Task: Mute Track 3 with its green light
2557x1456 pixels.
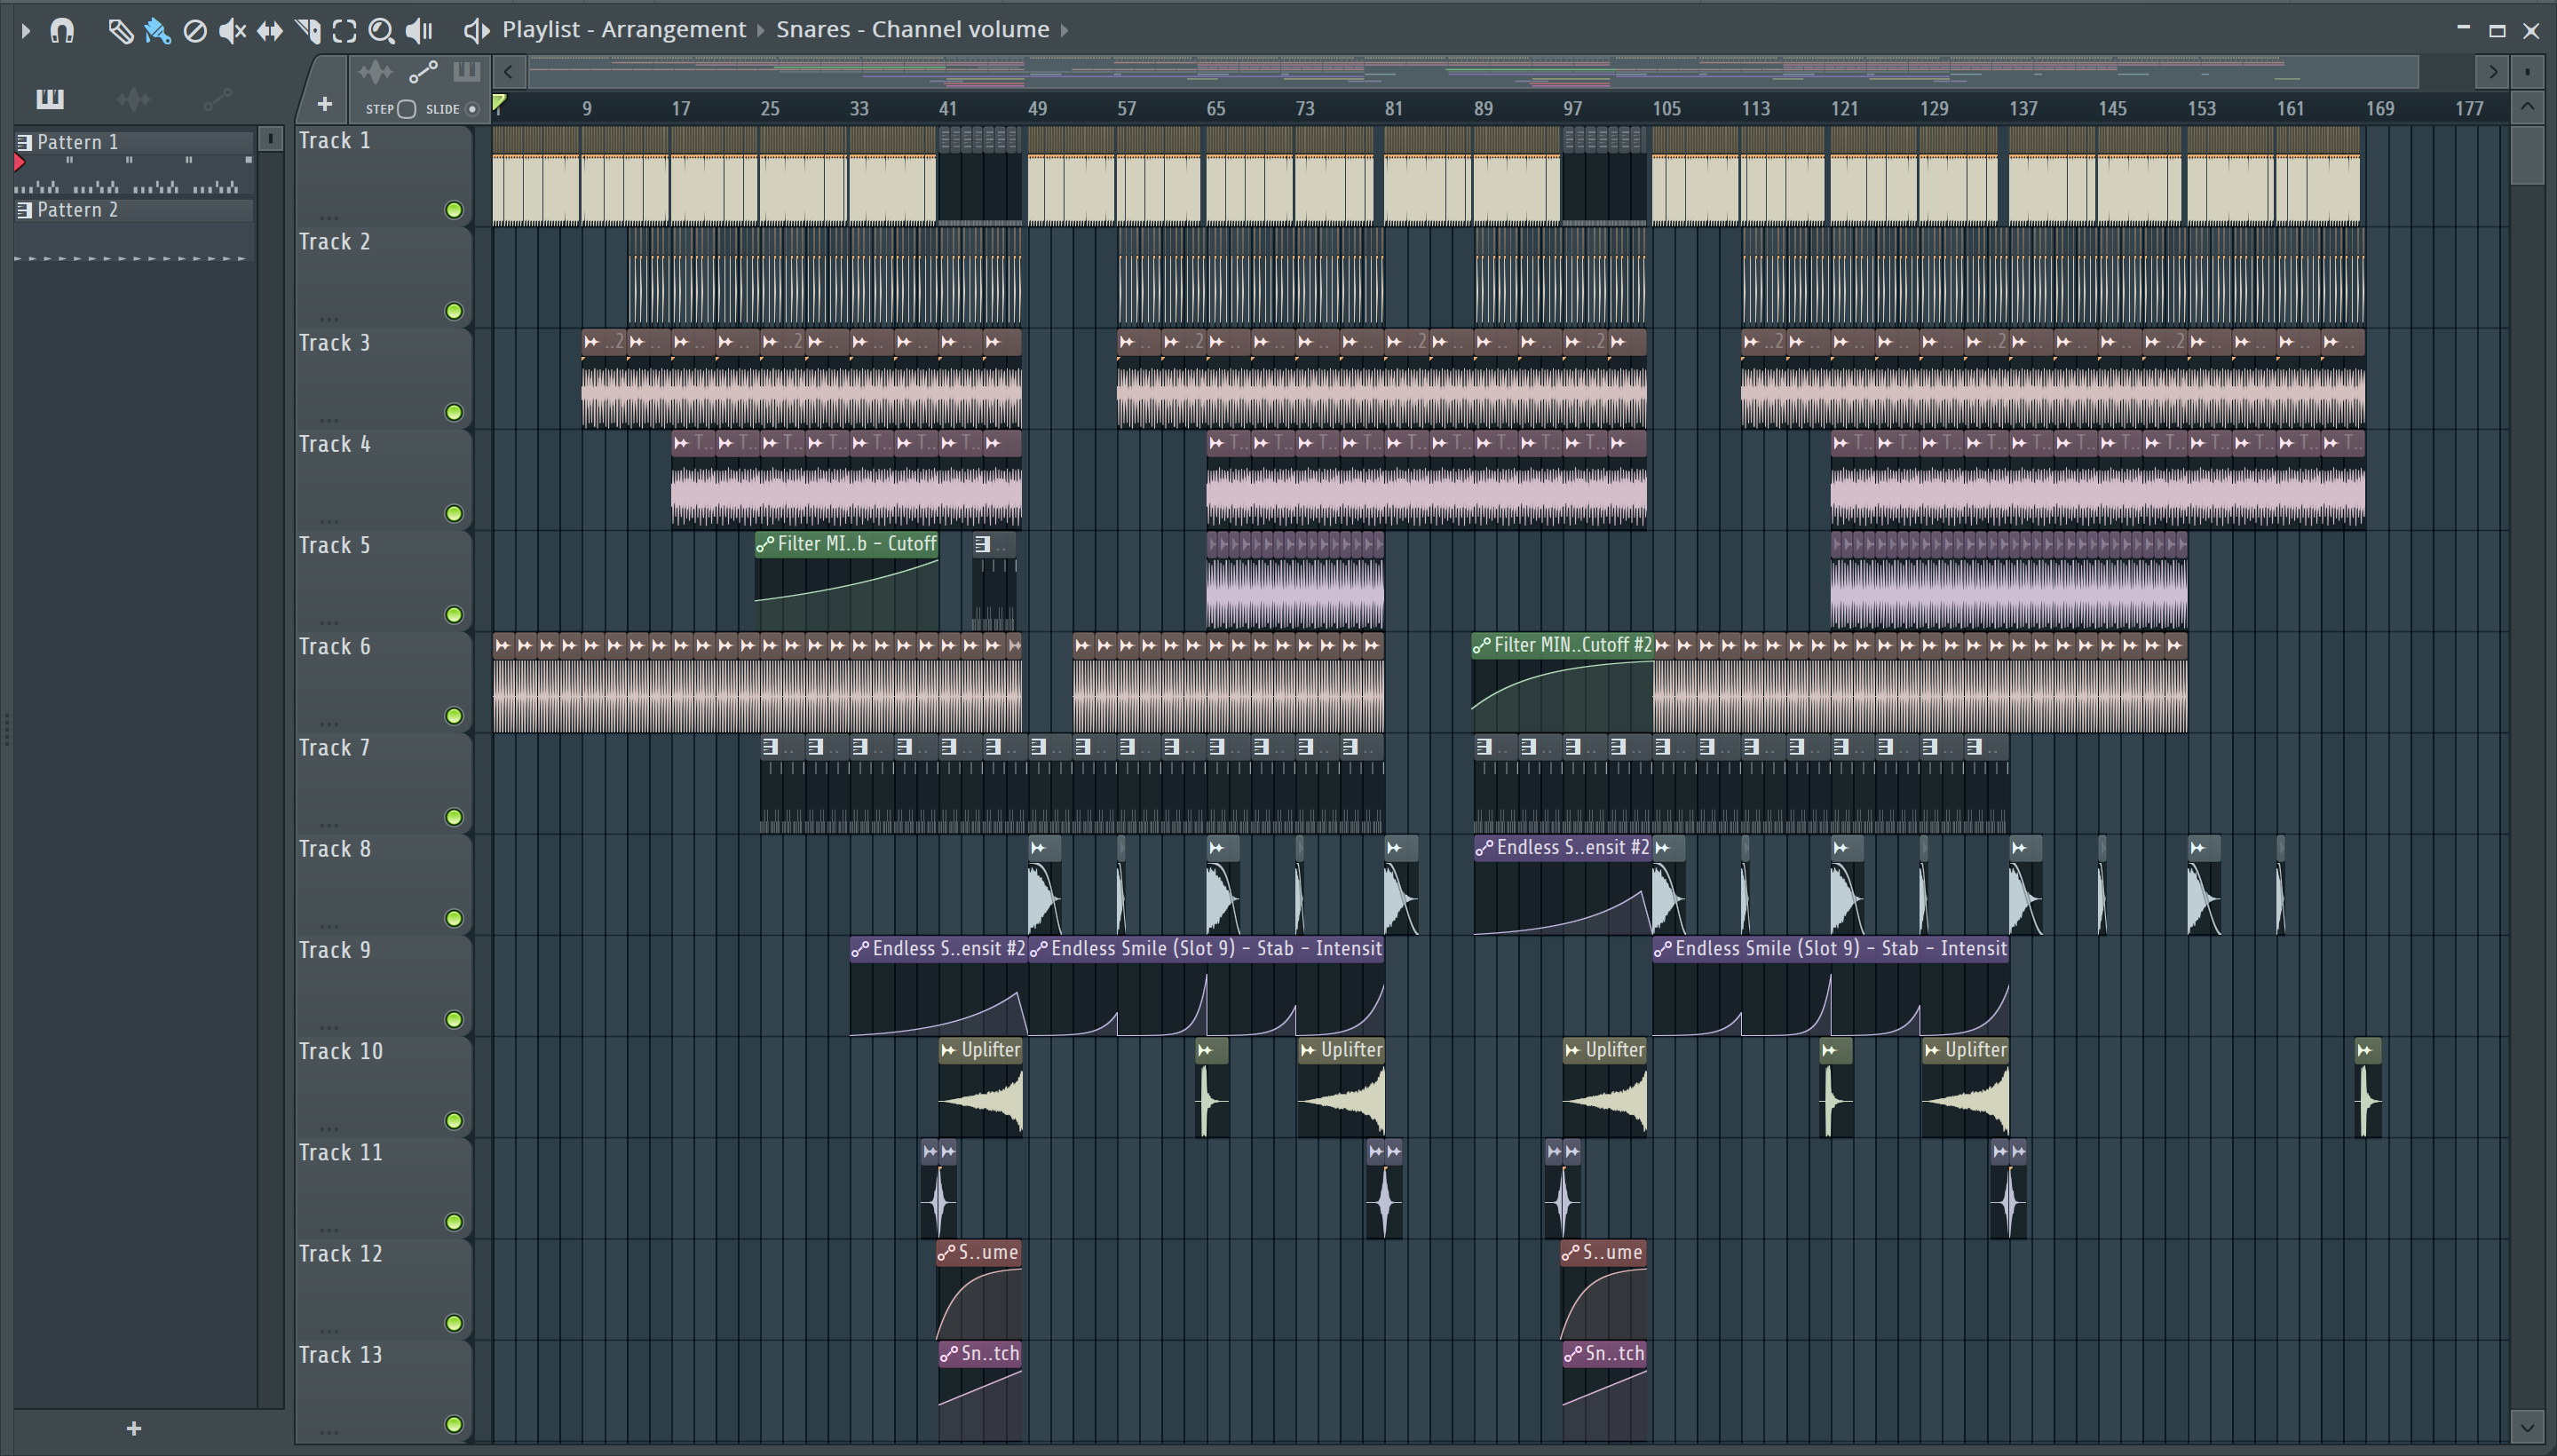Action: (454, 412)
